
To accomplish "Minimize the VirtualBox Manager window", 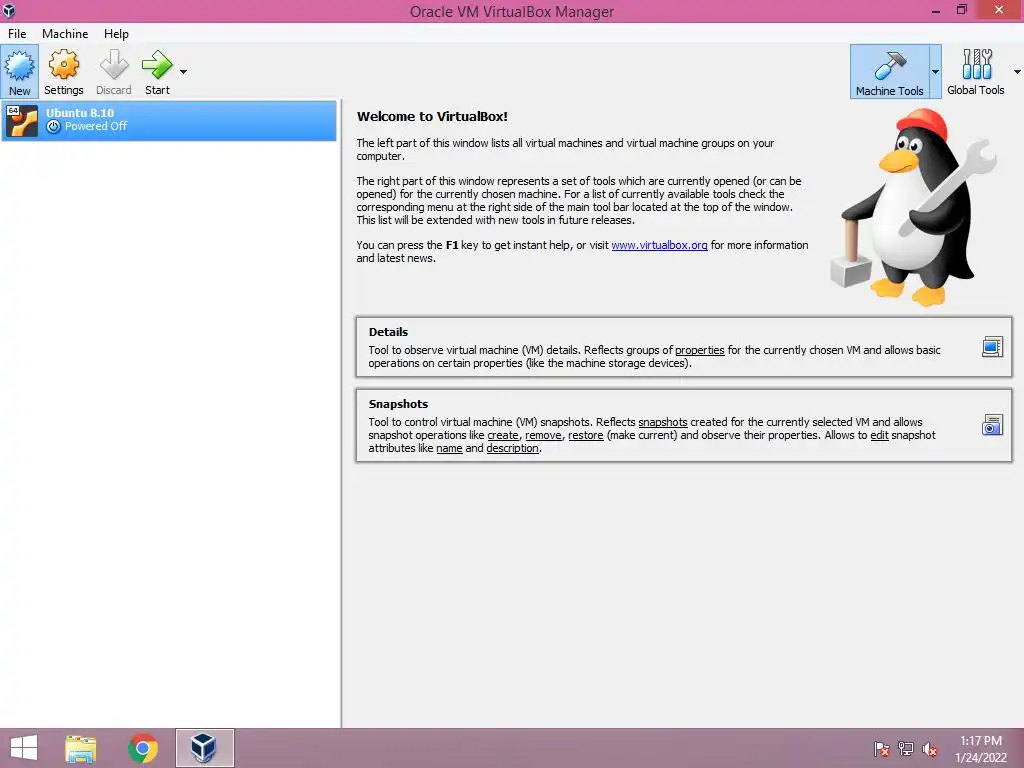I will click(x=936, y=10).
